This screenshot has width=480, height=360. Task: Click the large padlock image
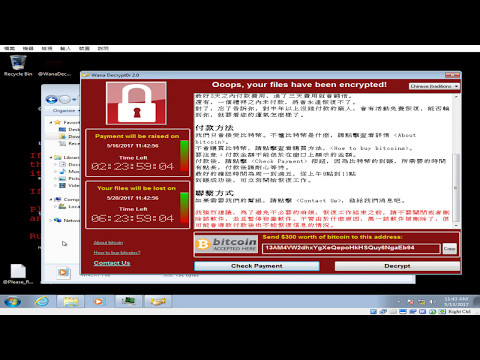[x=136, y=103]
